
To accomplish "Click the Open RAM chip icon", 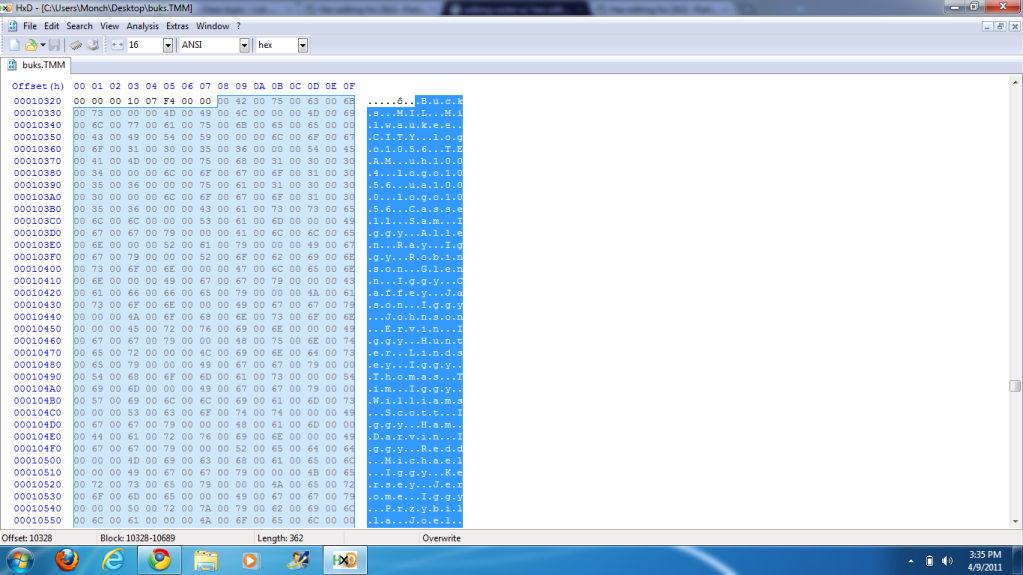I will point(75,45).
